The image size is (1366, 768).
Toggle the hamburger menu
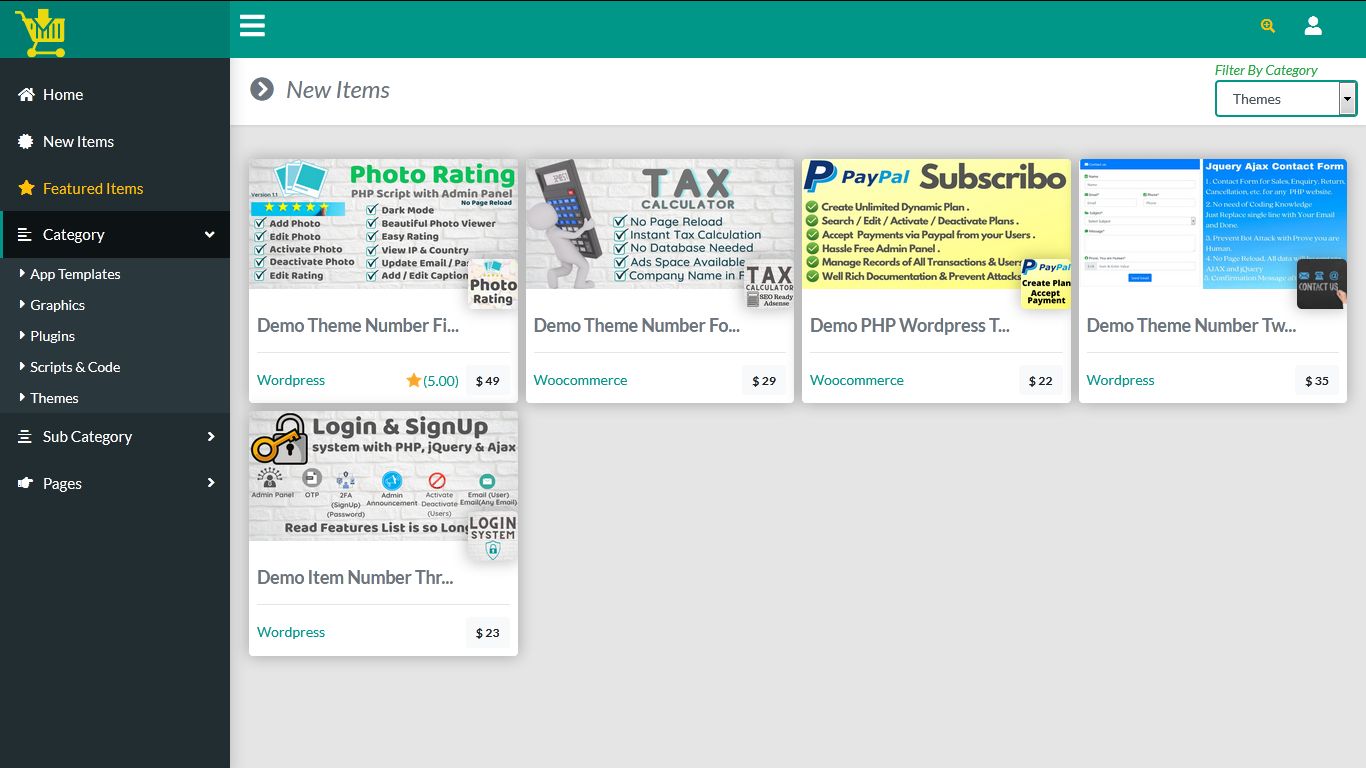click(x=252, y=26)
